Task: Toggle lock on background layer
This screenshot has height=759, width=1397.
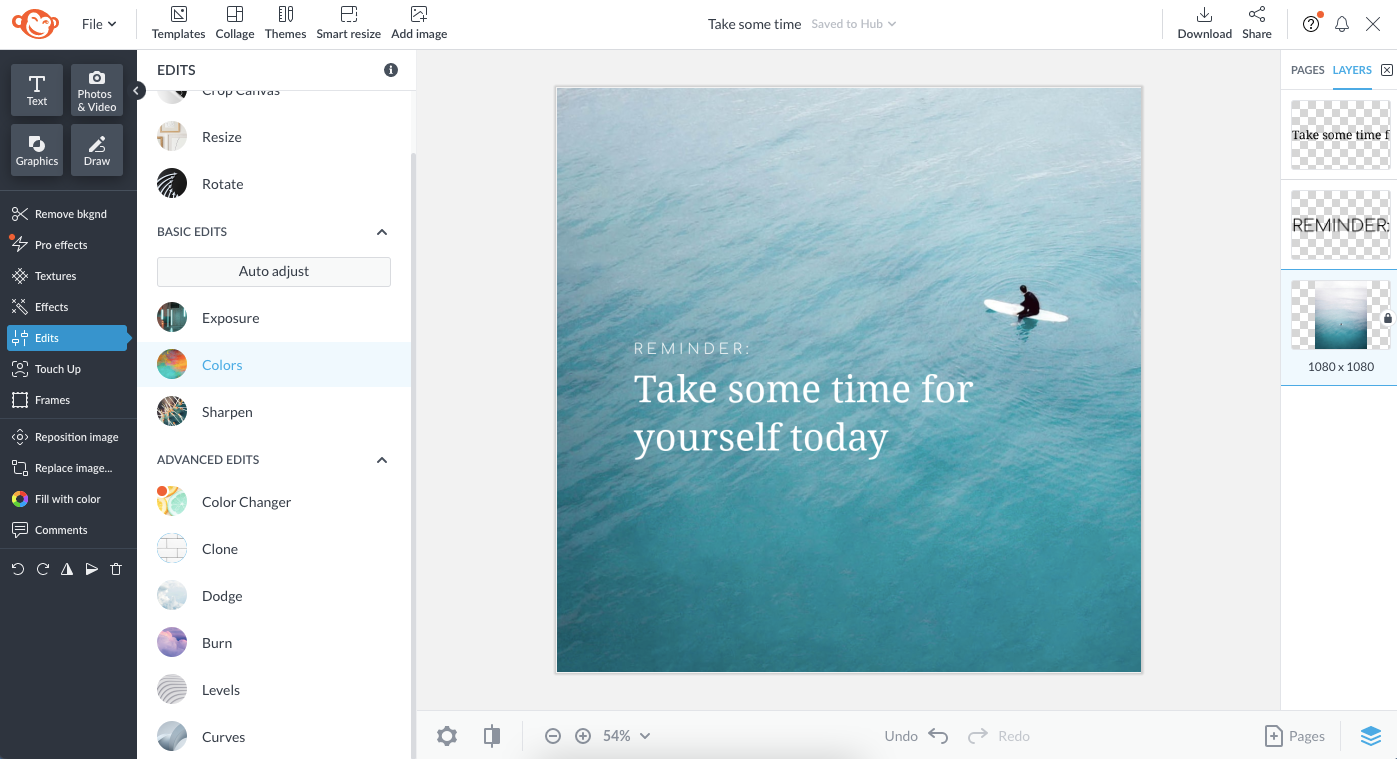Action: pyautogui.click(x=1388, y=318)
